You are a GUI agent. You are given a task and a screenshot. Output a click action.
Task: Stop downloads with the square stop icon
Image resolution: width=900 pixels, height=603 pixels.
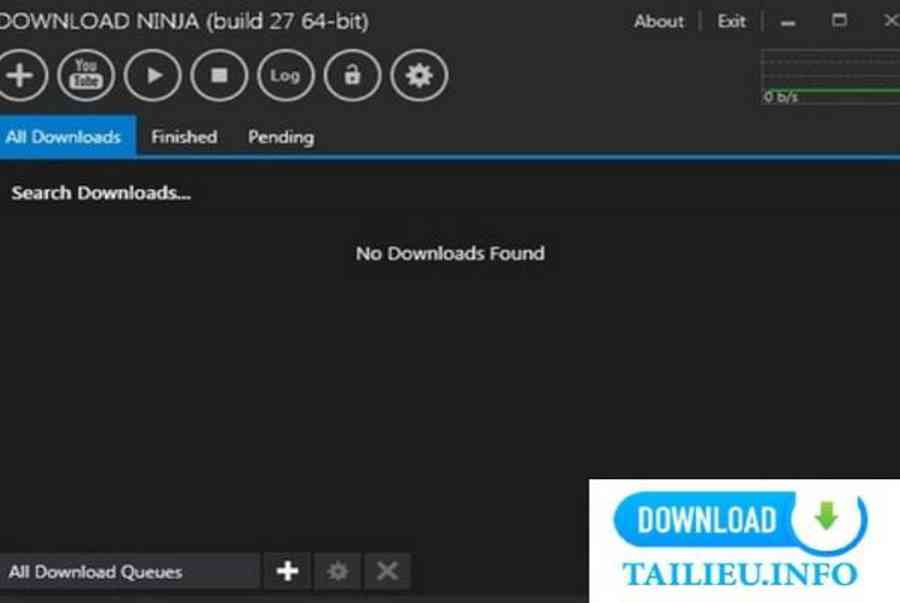tap(219, 75)
